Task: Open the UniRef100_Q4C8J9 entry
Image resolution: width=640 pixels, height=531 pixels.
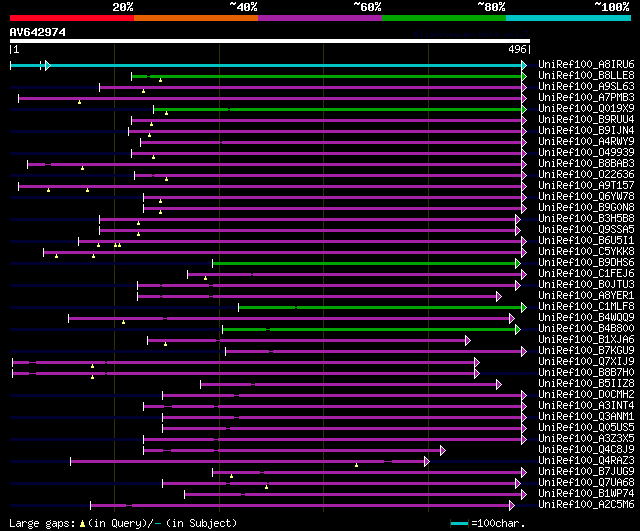Action: coord(586,450)
